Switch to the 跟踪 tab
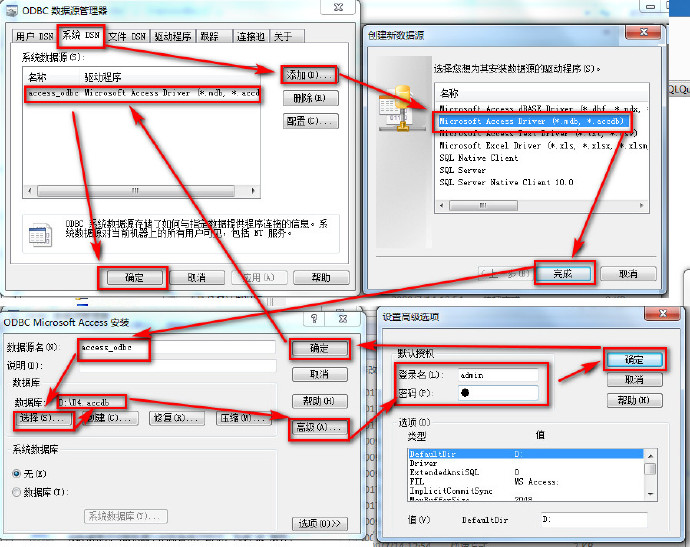The image size is (690, 547). [x=213, y=36]
